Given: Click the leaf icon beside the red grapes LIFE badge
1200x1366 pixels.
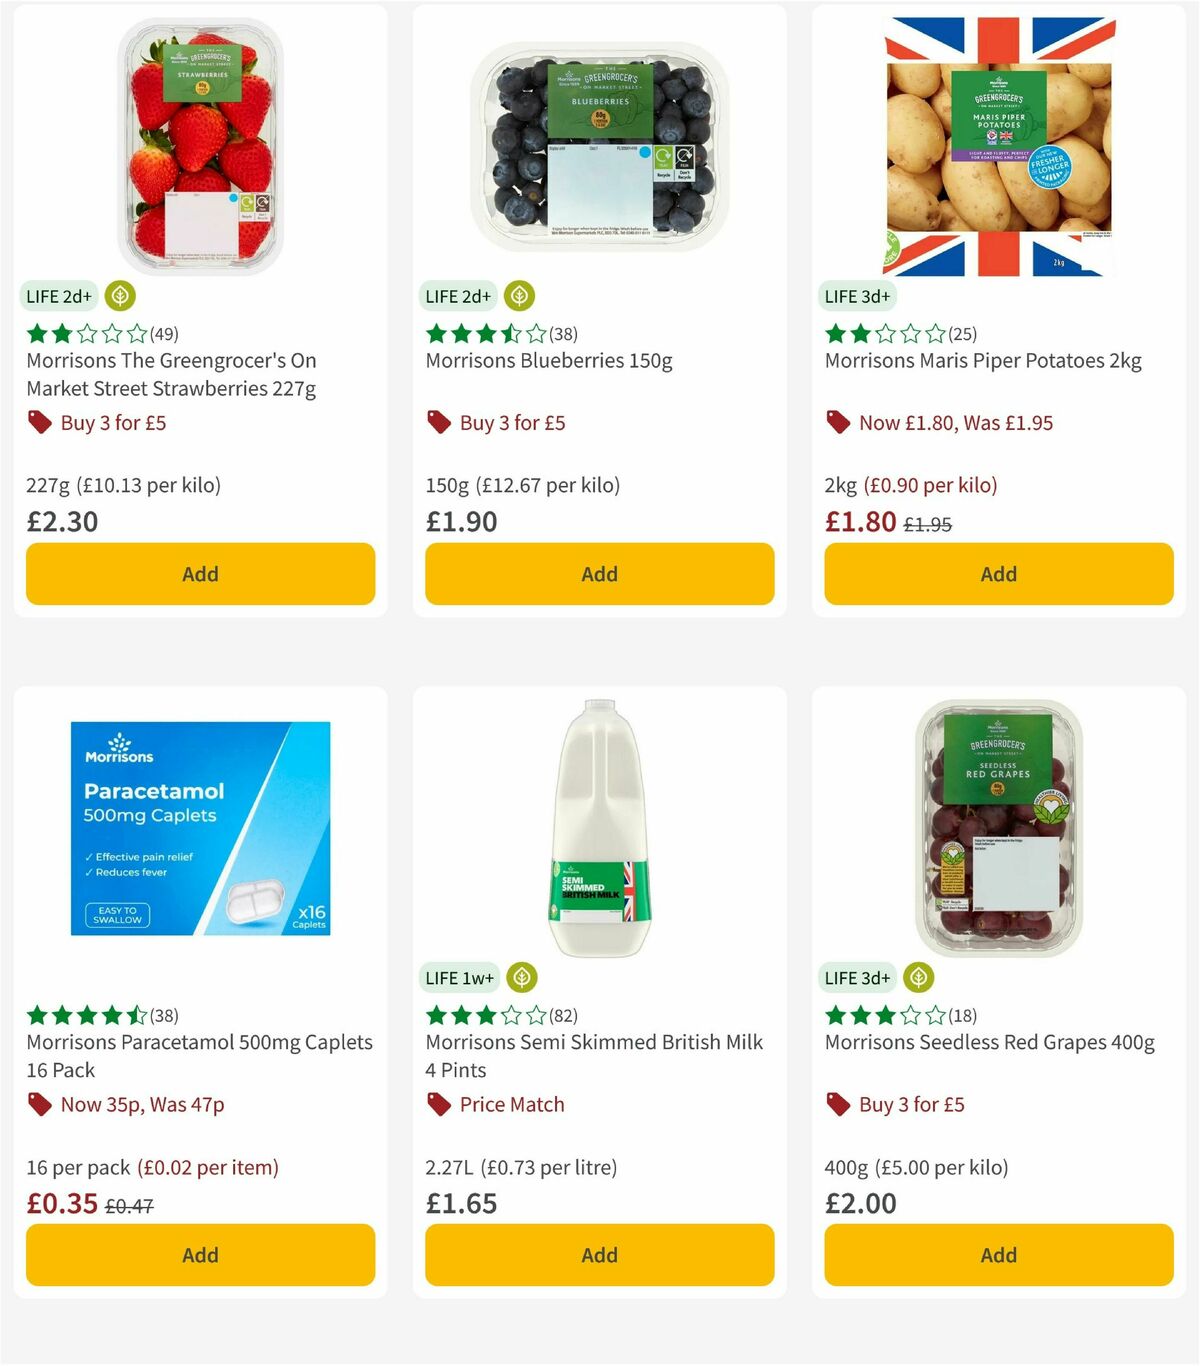Looking at the screenshot, I should [919, 978].
